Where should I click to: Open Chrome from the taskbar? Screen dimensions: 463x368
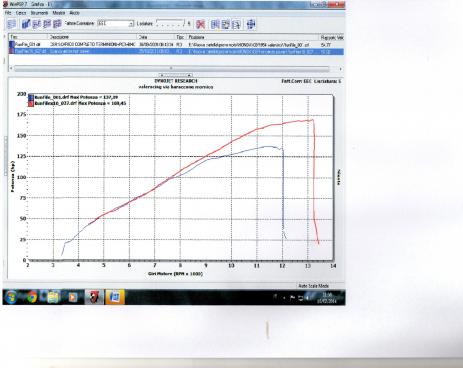point(32,296)
